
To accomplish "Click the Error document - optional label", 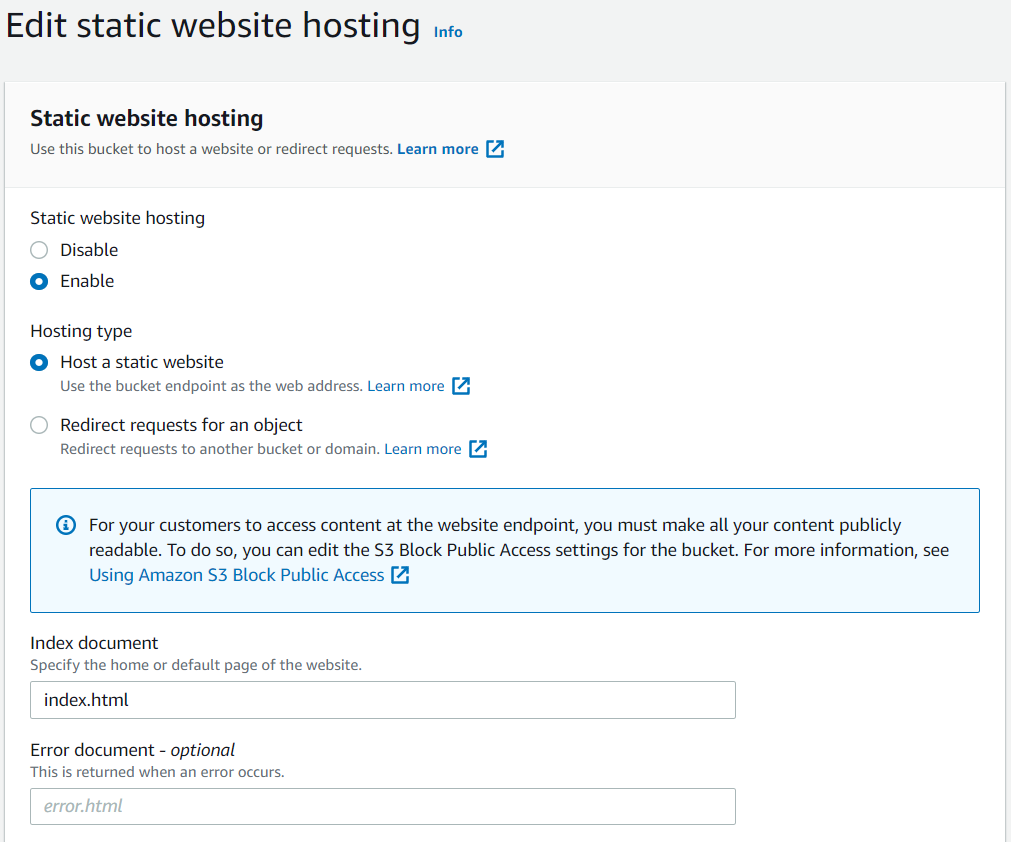I will (132, 750).
